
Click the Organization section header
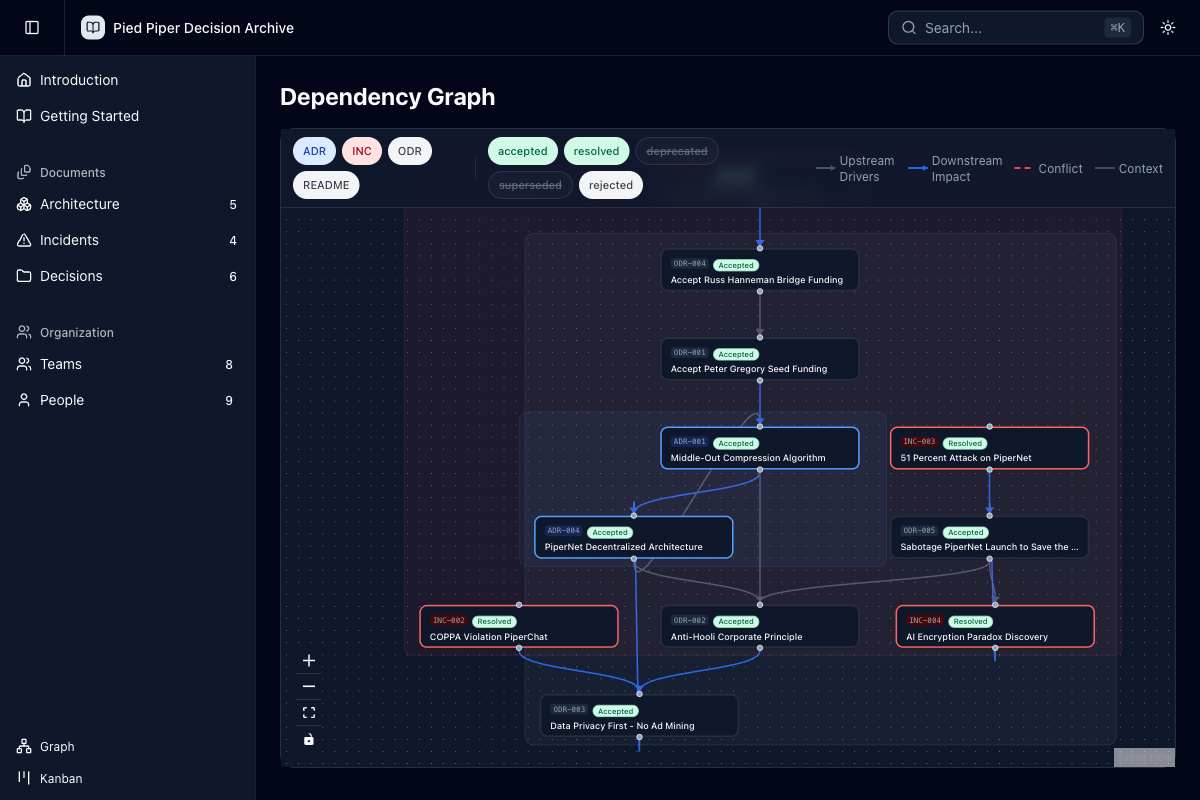[x=77, y=332]
